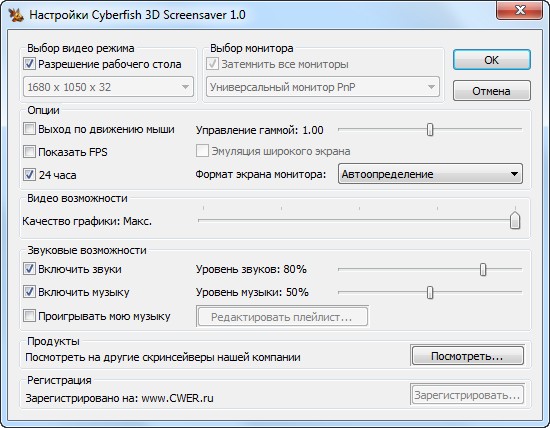Uncheck Включить музыку option

pyautogui.click(x=29, y=292)
